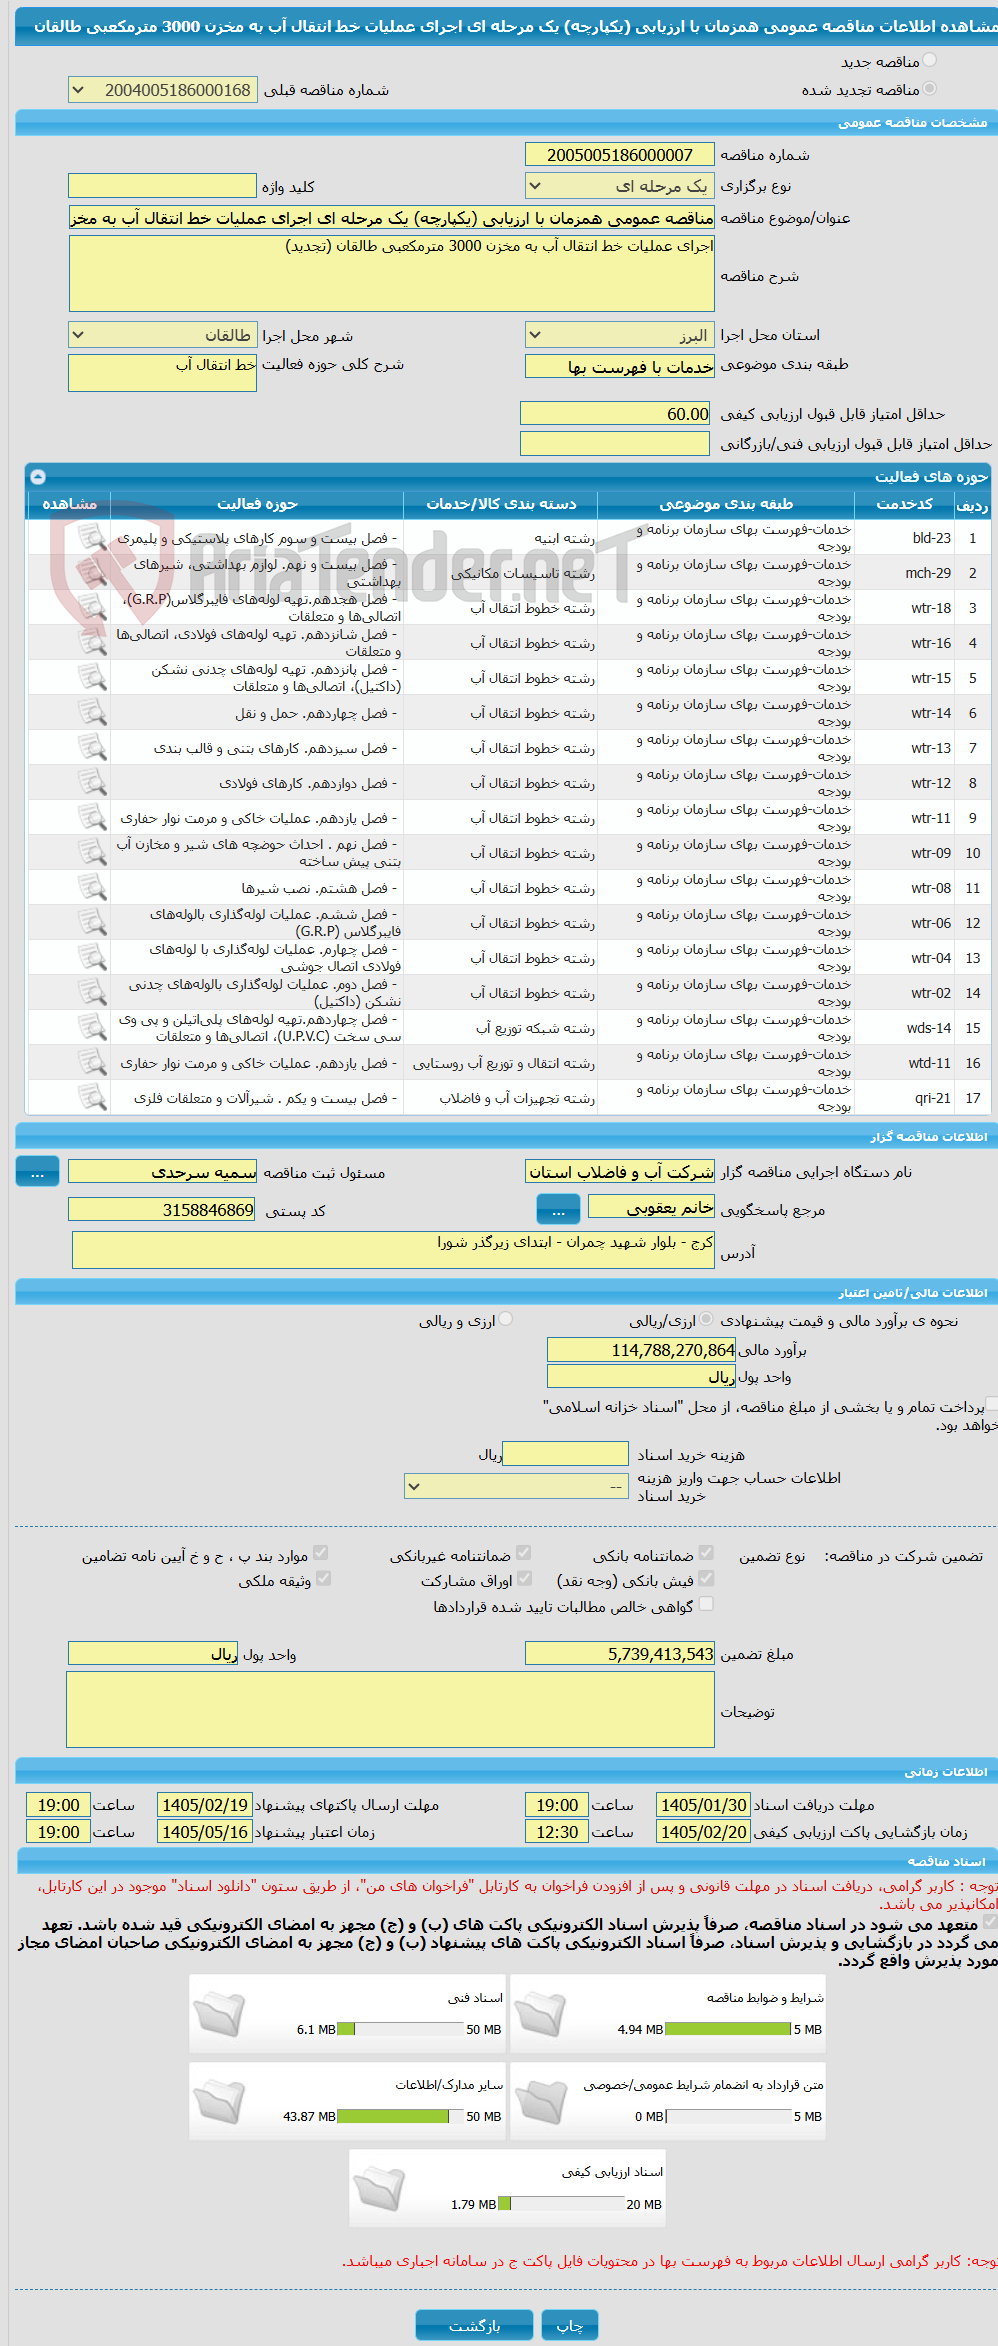Viewport: 998px width, 2346px height.
Task: Select ارزی و ریالی radio option
Action: (x=506, y=1320)
